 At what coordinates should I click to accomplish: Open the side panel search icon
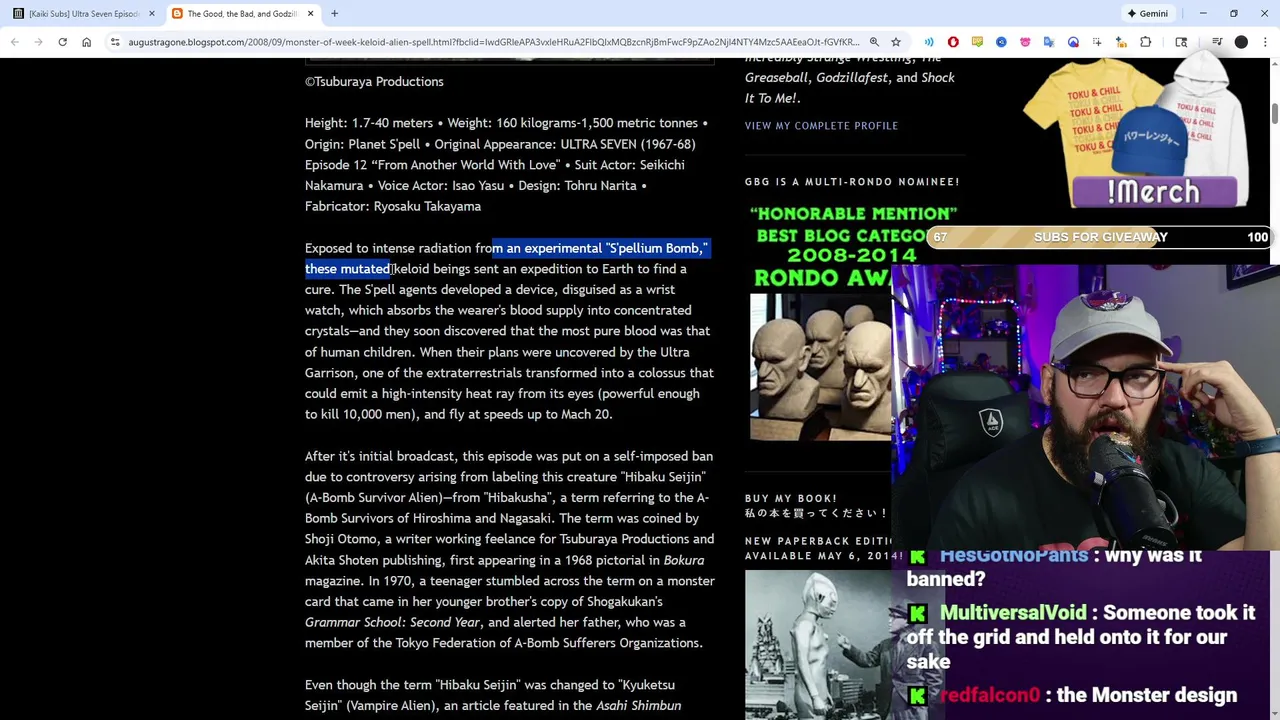point(1181,42)
